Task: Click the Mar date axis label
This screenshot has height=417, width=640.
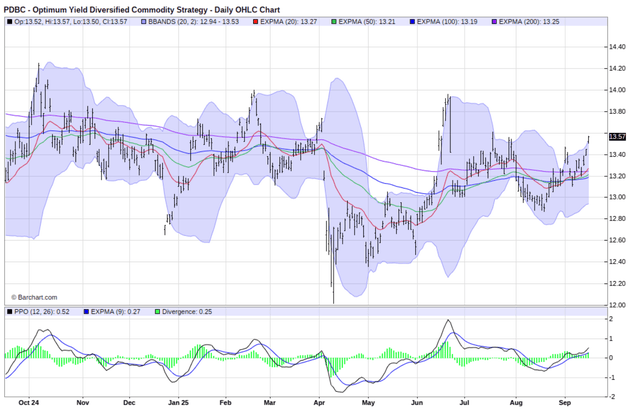Action: (269, 403)
